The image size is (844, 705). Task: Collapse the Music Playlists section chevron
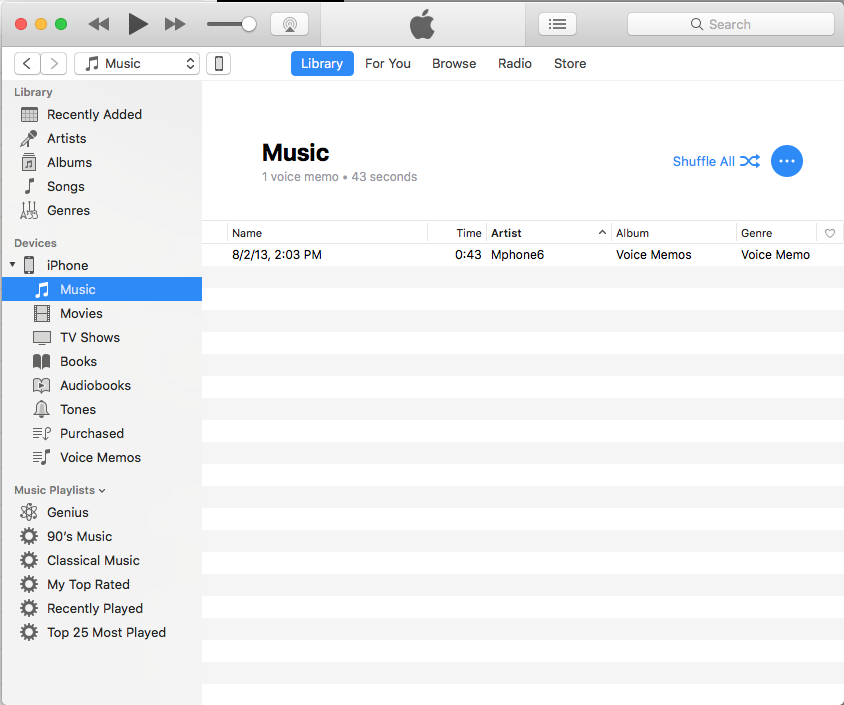coord(102,491)
